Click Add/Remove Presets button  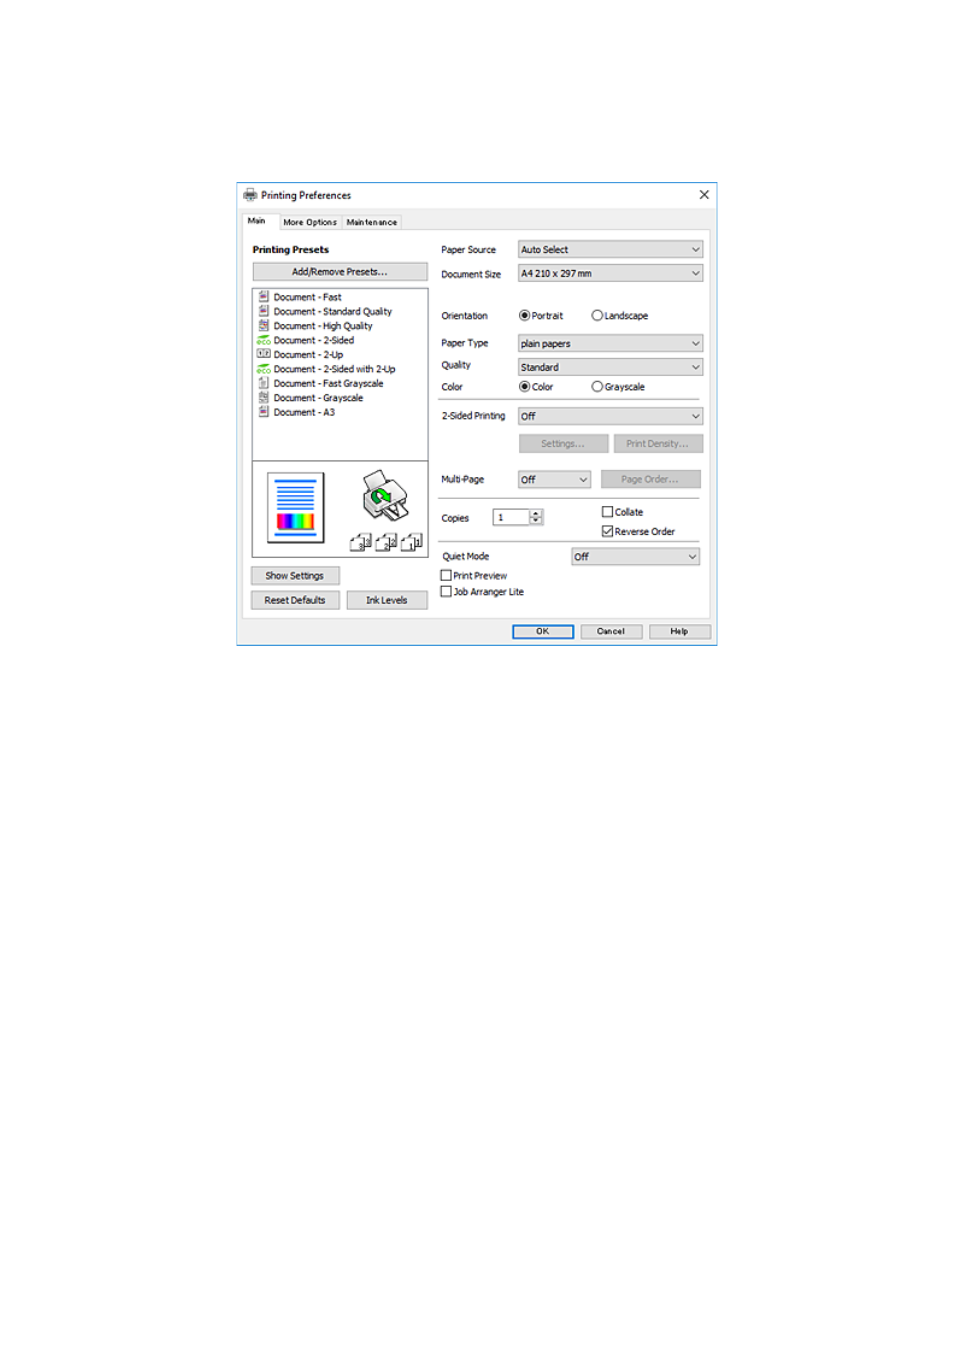(x=340, y=272)
